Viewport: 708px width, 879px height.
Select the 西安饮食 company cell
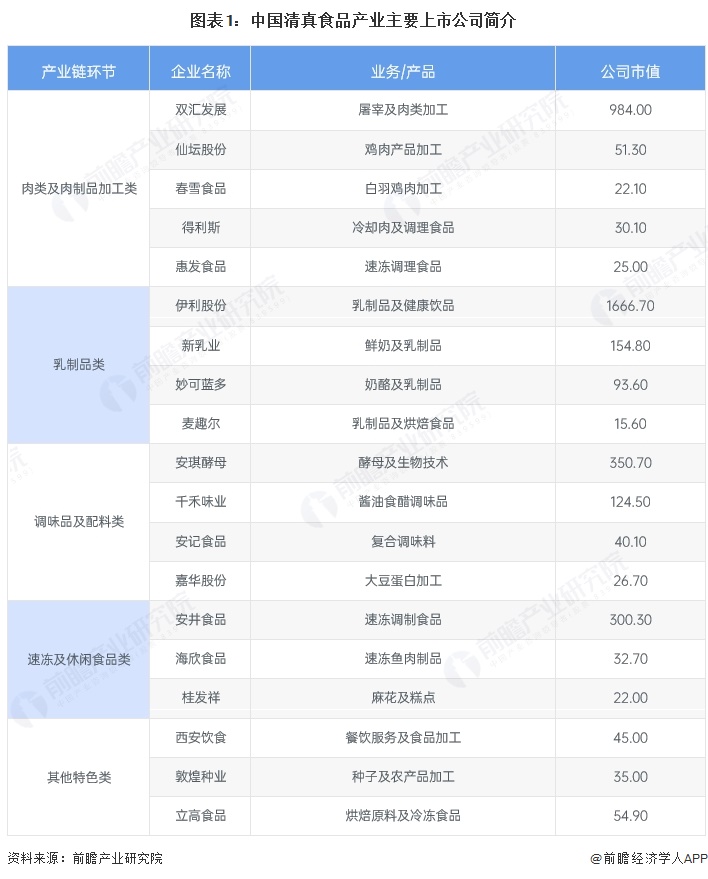click(x=200, y=738)
